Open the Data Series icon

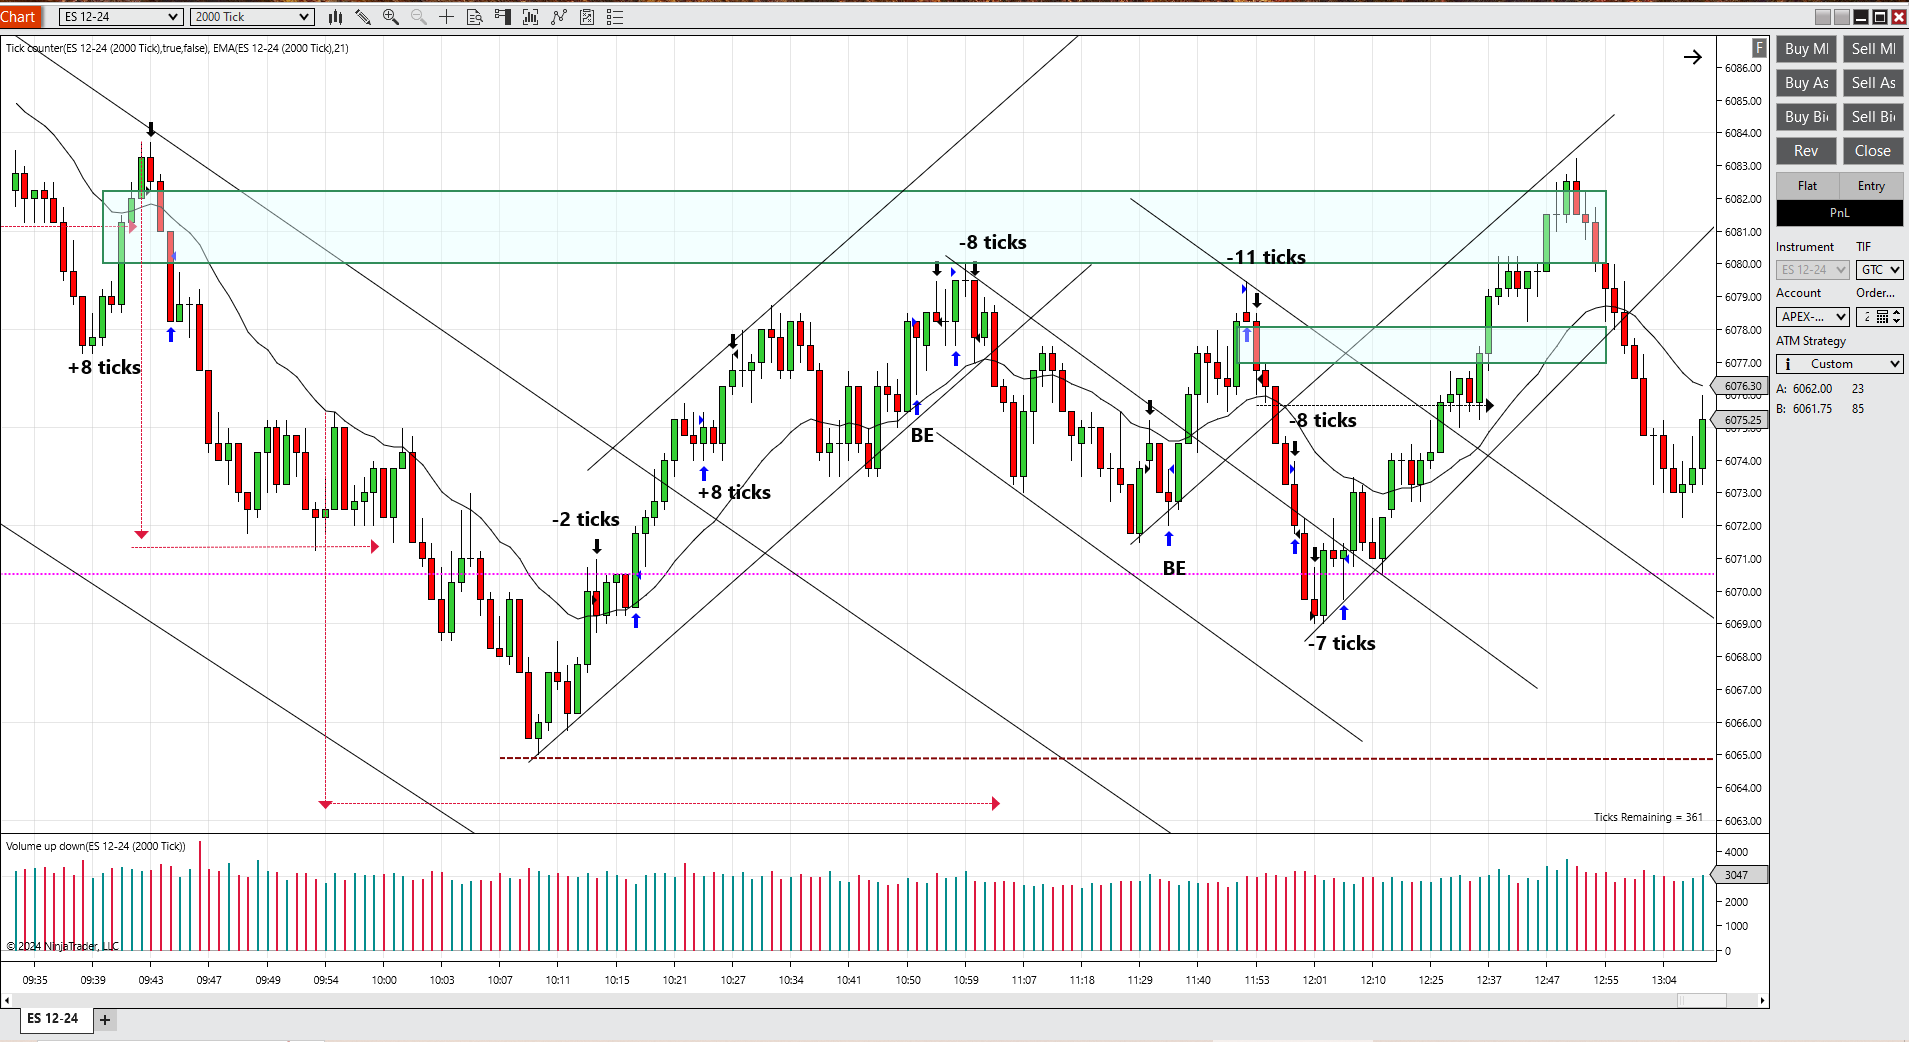[530, 17]
